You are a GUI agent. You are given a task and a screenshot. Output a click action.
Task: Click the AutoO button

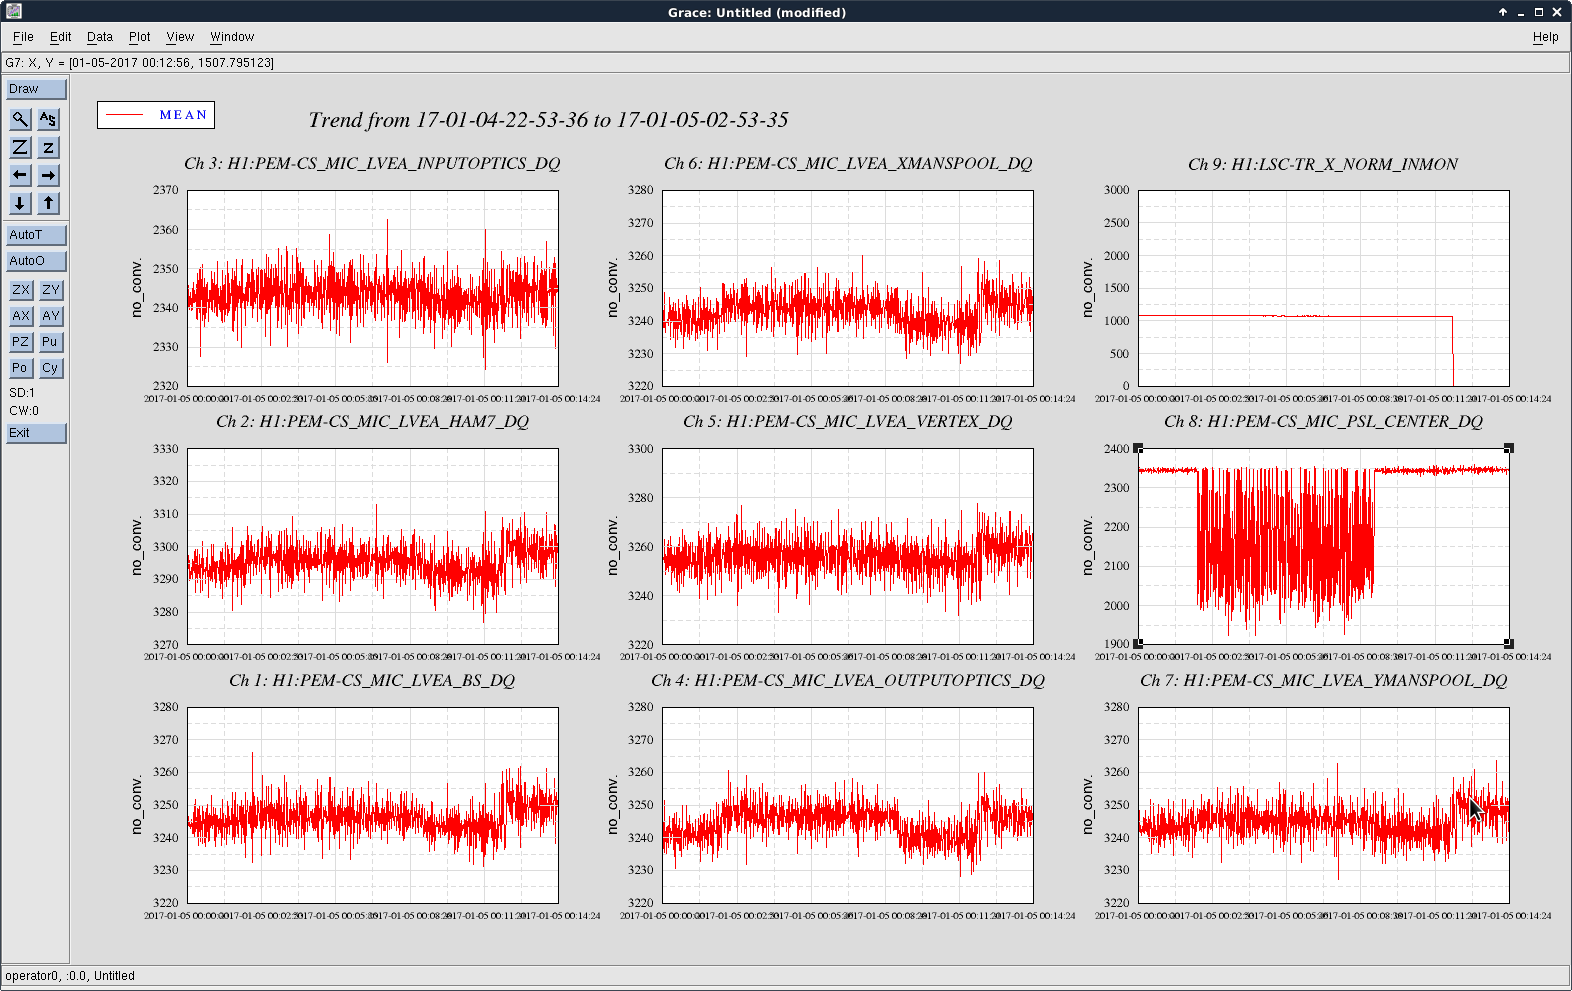pyautogui.click(x=37, y=261)
